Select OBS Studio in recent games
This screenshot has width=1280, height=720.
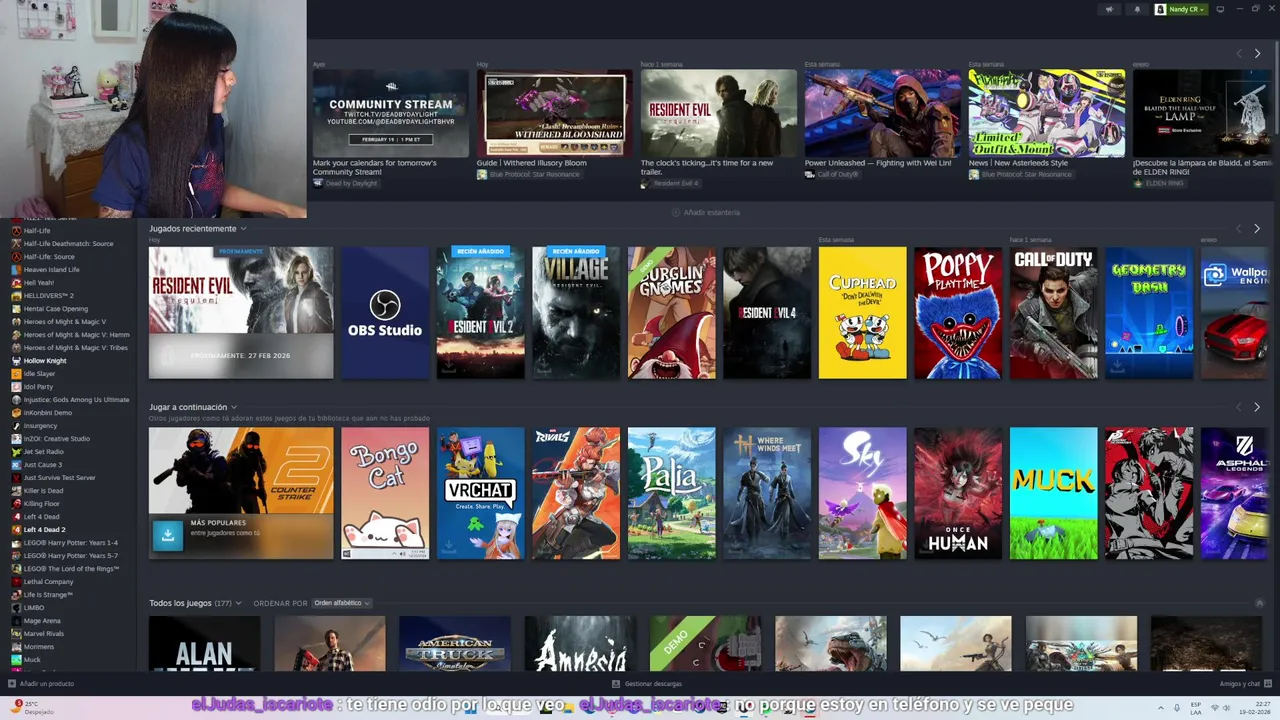point(385,313)
